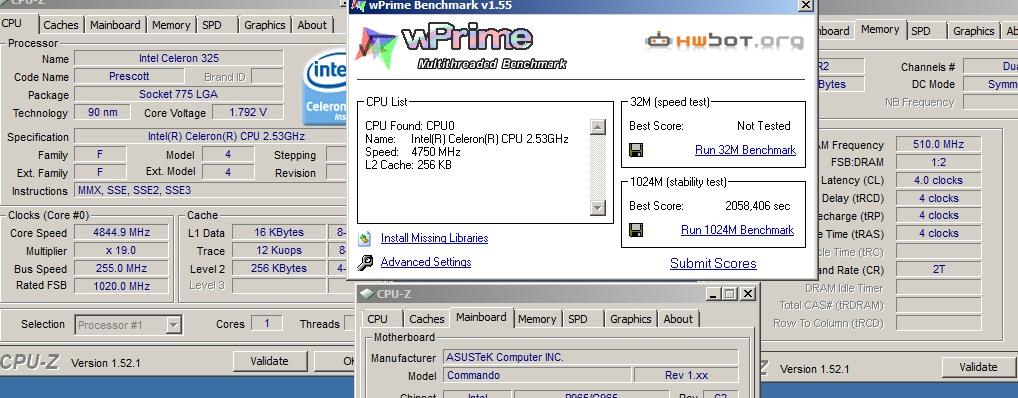Screen dimensions: 1018x398
Task: Click the Advanced Settings key icon
Action: [366, 262]
